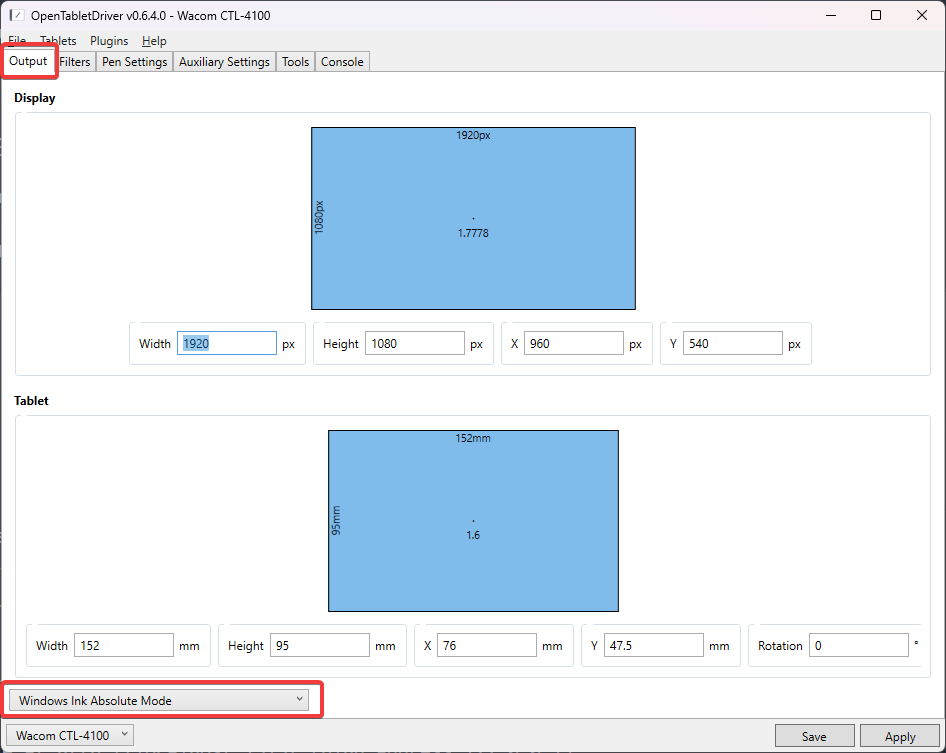This screenshot has width=946, height=753.
Task: Open the Help menu
Action: point(154,41)
